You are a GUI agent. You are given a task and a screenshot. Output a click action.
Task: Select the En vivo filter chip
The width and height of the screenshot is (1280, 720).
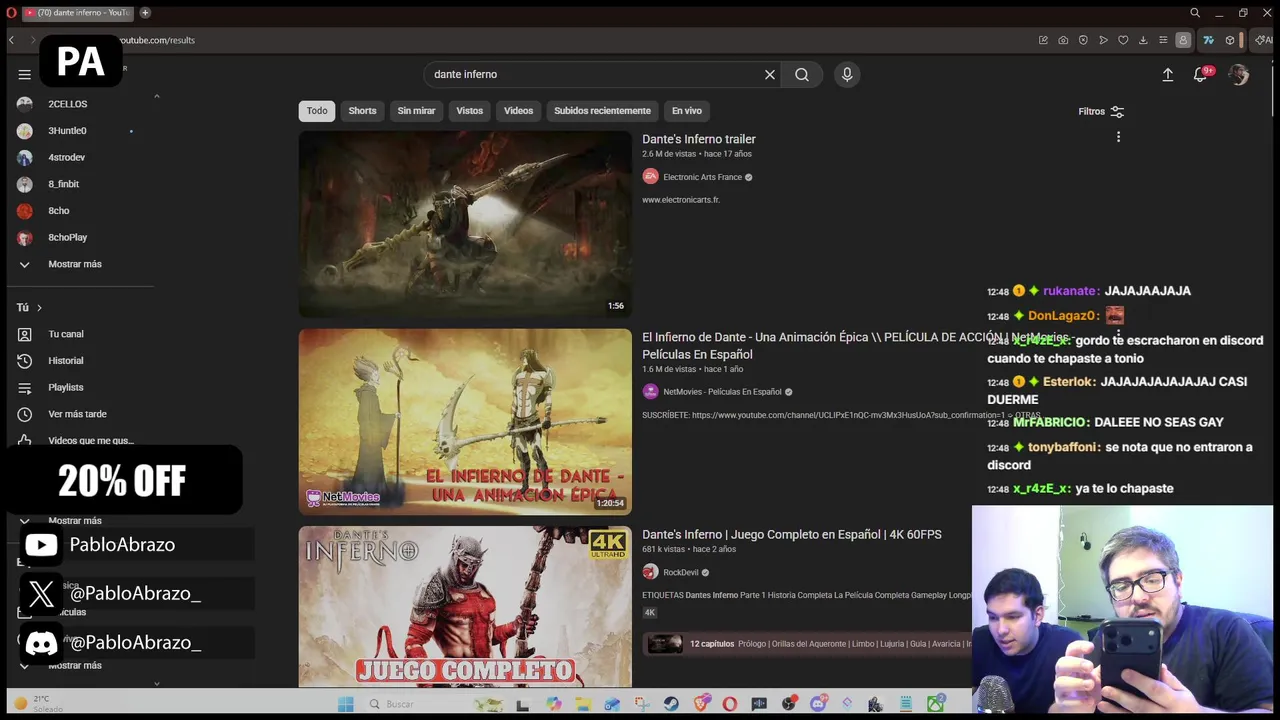pyautogui.click(x=686, y=111)
